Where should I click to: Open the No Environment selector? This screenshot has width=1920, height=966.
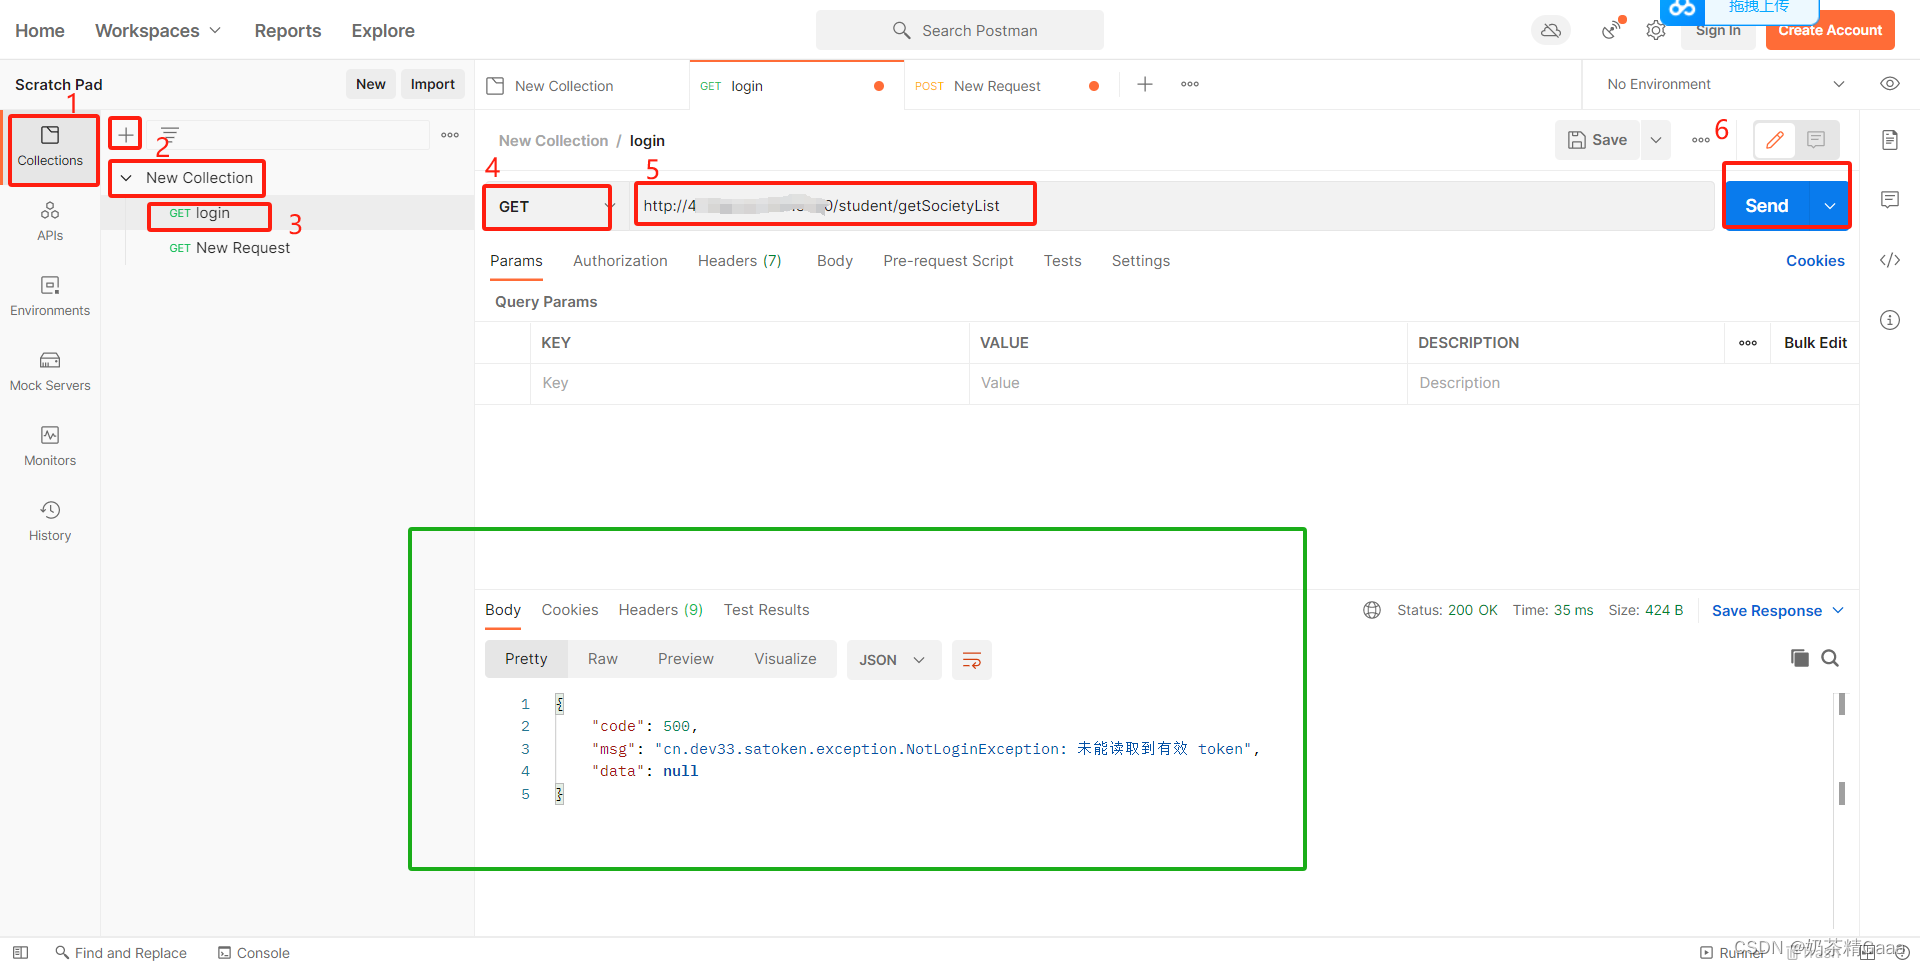[1725, 84]
